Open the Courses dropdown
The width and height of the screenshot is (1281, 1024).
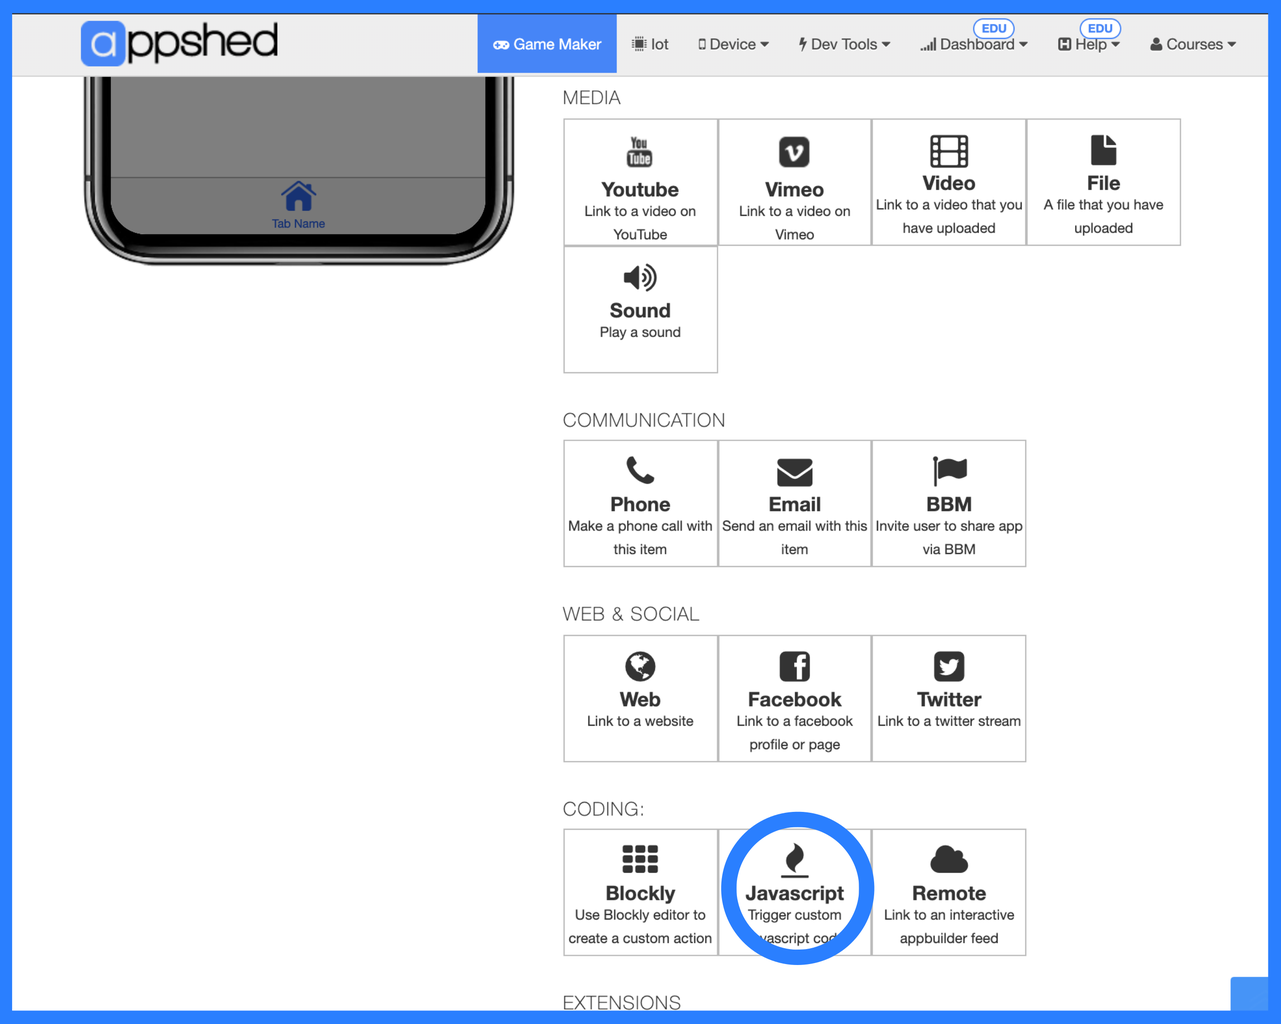tap(1192, 44)
